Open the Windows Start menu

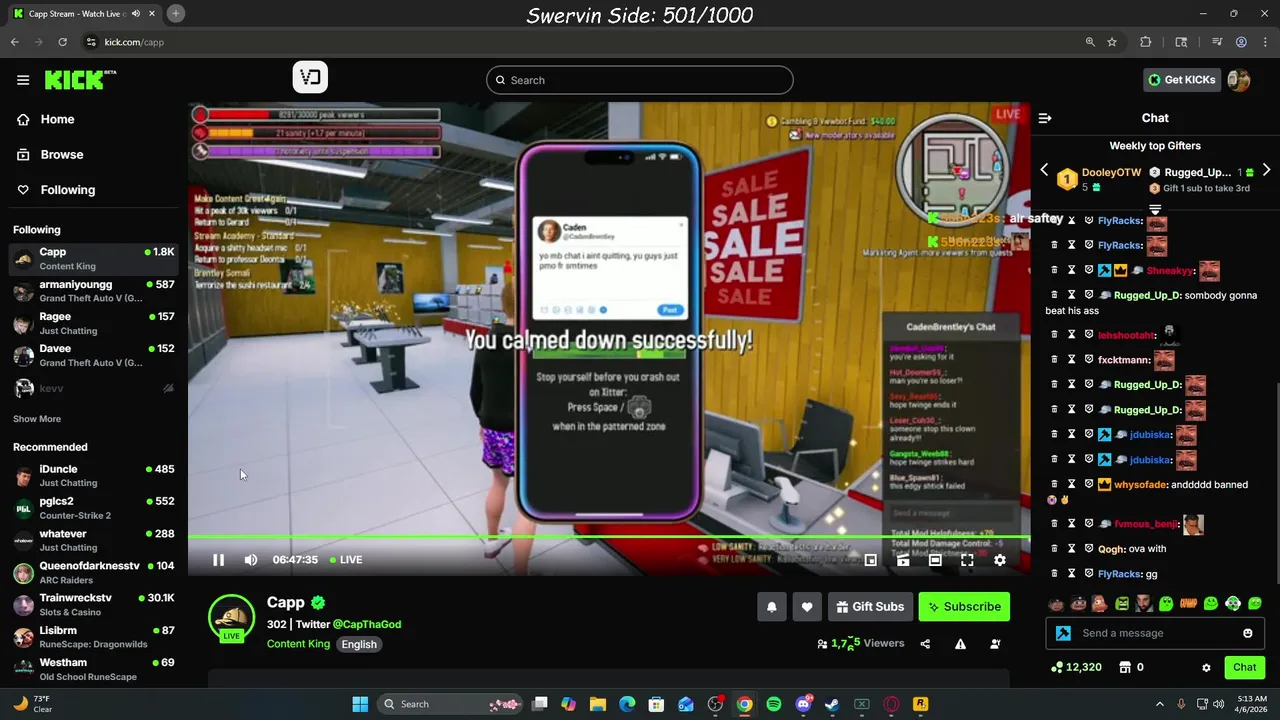point(360,704)
